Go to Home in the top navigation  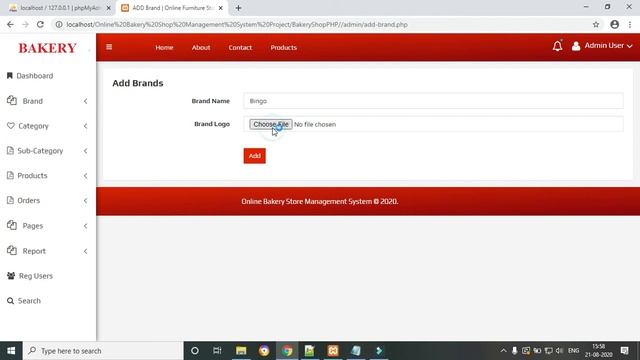[x=164, y=47]
